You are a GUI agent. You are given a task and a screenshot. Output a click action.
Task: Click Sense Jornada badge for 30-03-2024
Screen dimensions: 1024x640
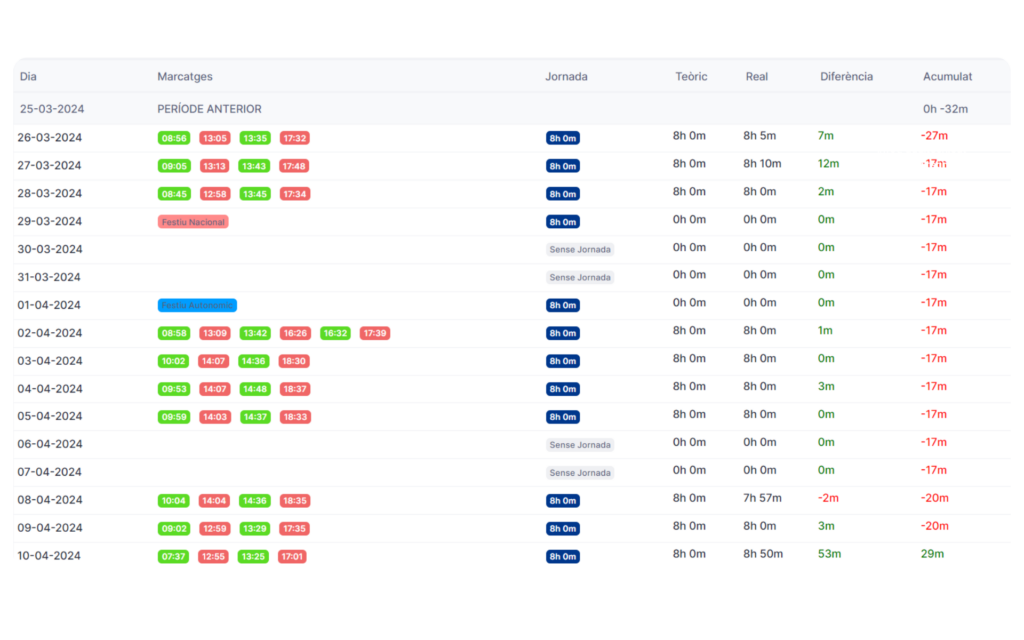tap(580, 250)
